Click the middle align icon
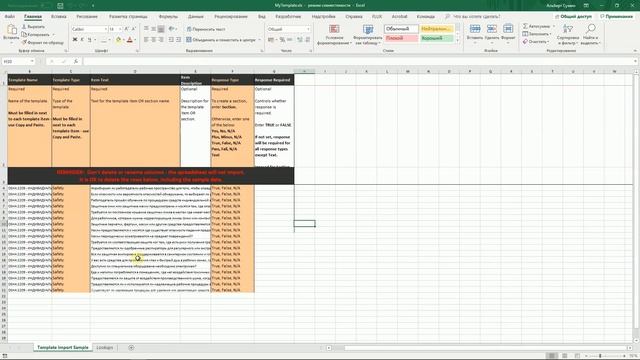 [x=153, y=29]
